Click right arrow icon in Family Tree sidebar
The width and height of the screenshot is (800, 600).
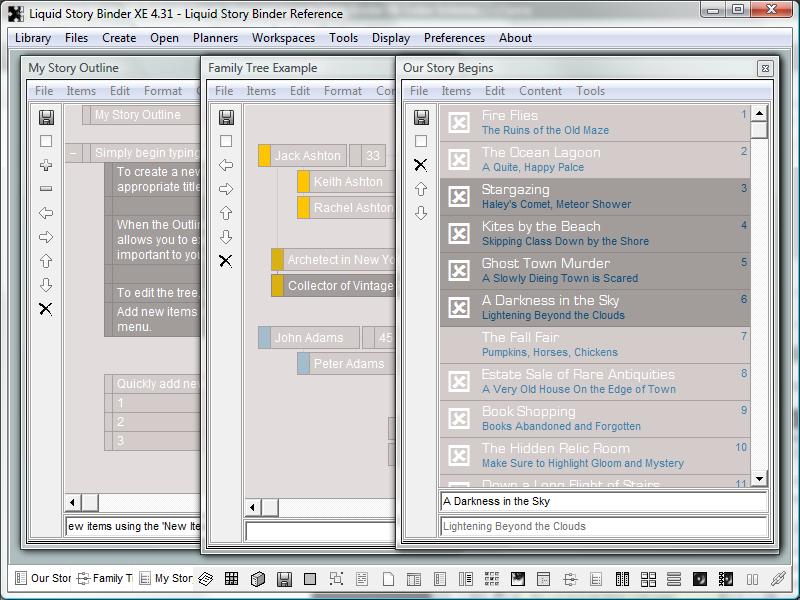coord(226,189)
